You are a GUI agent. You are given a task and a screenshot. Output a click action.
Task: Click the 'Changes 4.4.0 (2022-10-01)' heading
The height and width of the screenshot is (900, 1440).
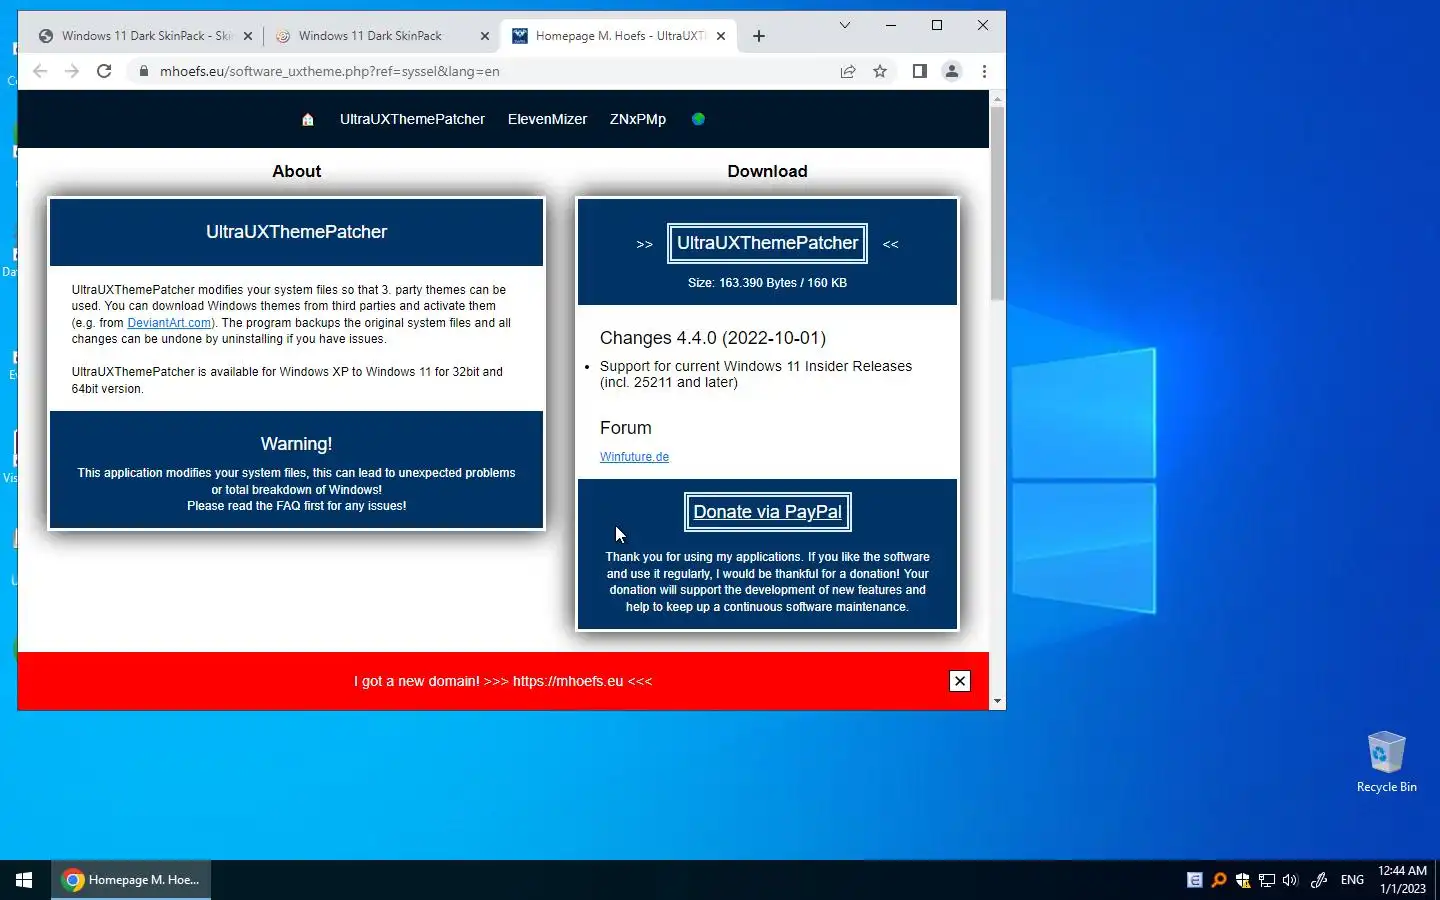click(713, 338)
